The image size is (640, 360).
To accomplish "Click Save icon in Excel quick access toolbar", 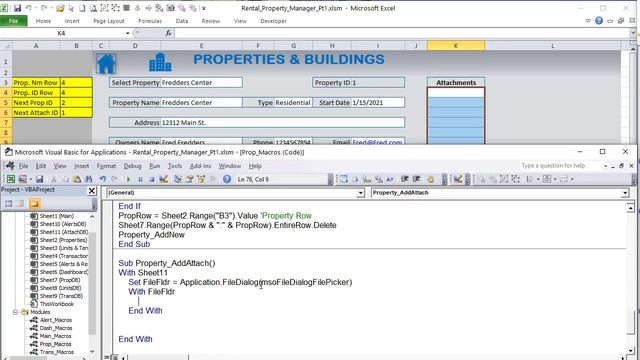I will click(x=17, y=8).
